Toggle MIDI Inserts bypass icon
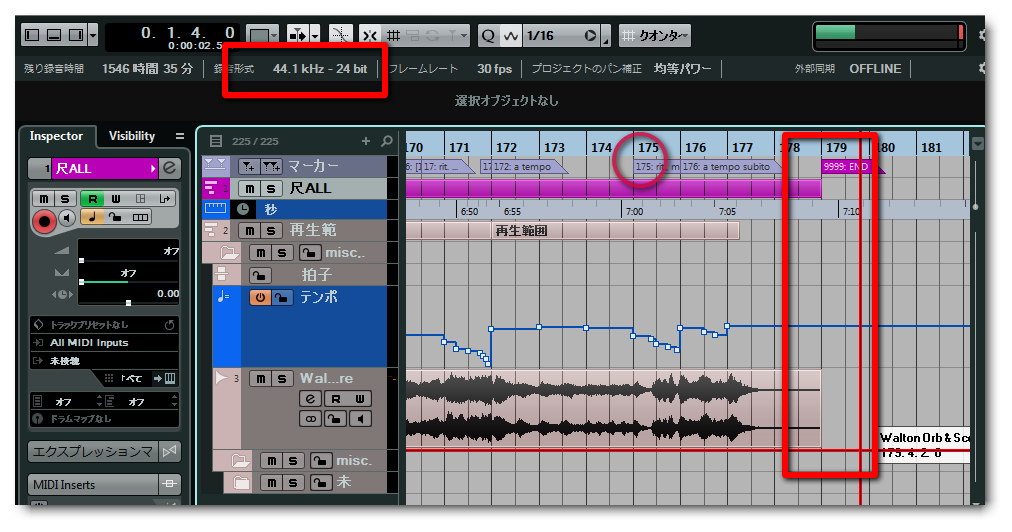 (x=170, y=484)
